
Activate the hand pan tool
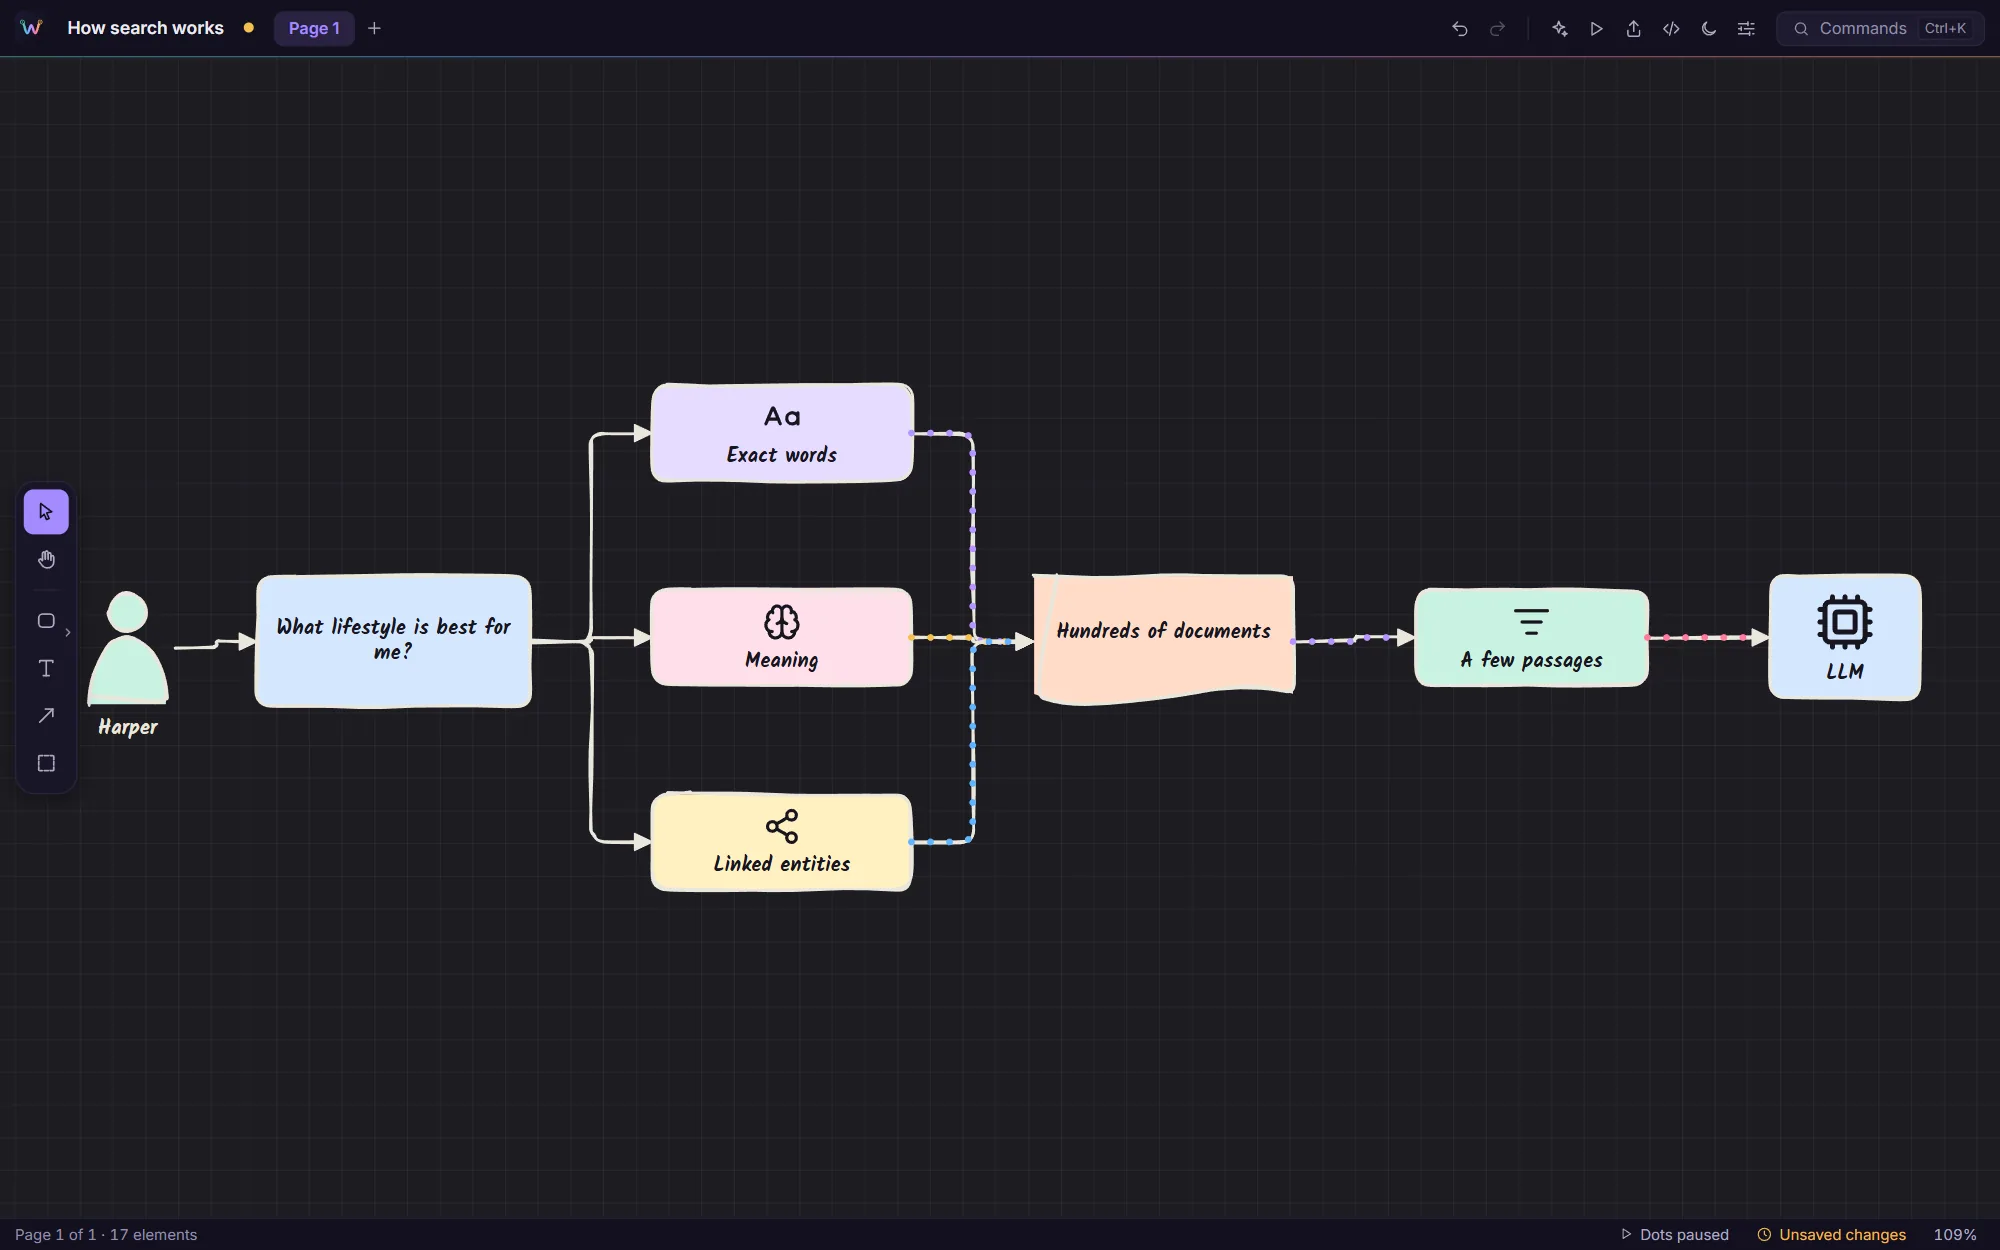coord(46,560)
